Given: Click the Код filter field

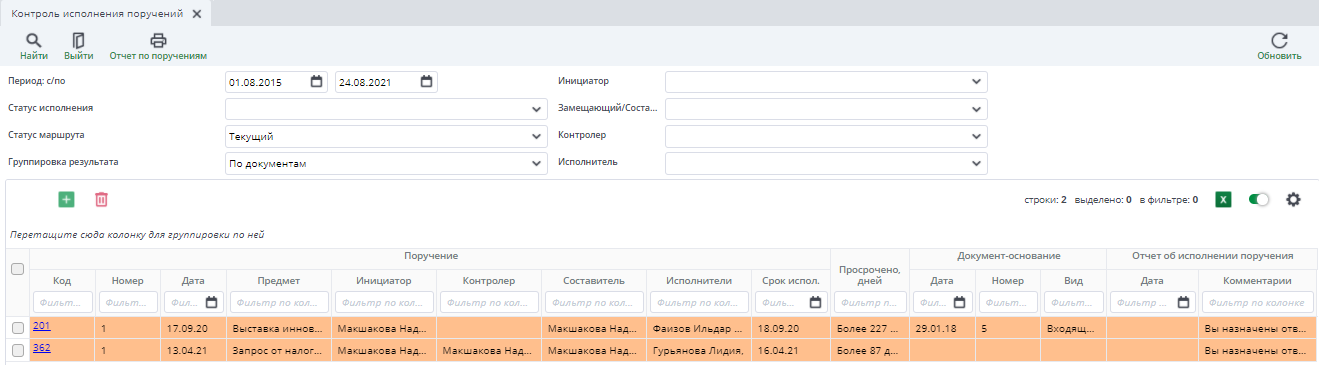Looking at the screenshot, I should pyautogui.click(x=63, y=302).
